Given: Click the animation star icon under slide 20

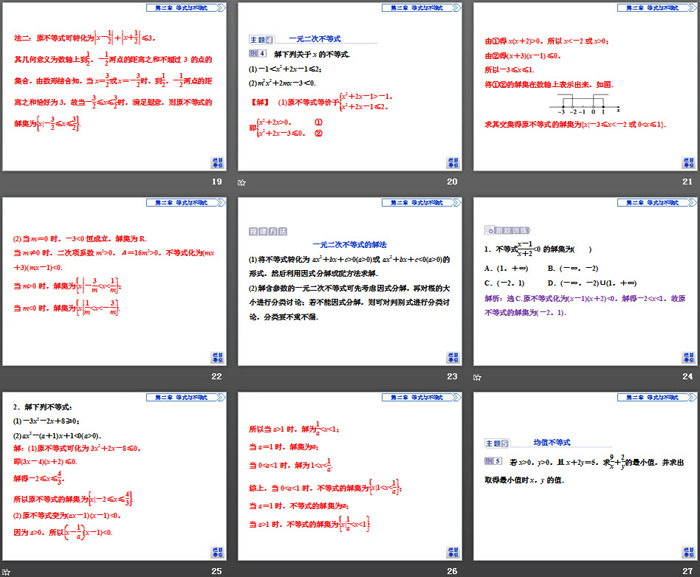Looking at the screenshot, I should [241, 183].
